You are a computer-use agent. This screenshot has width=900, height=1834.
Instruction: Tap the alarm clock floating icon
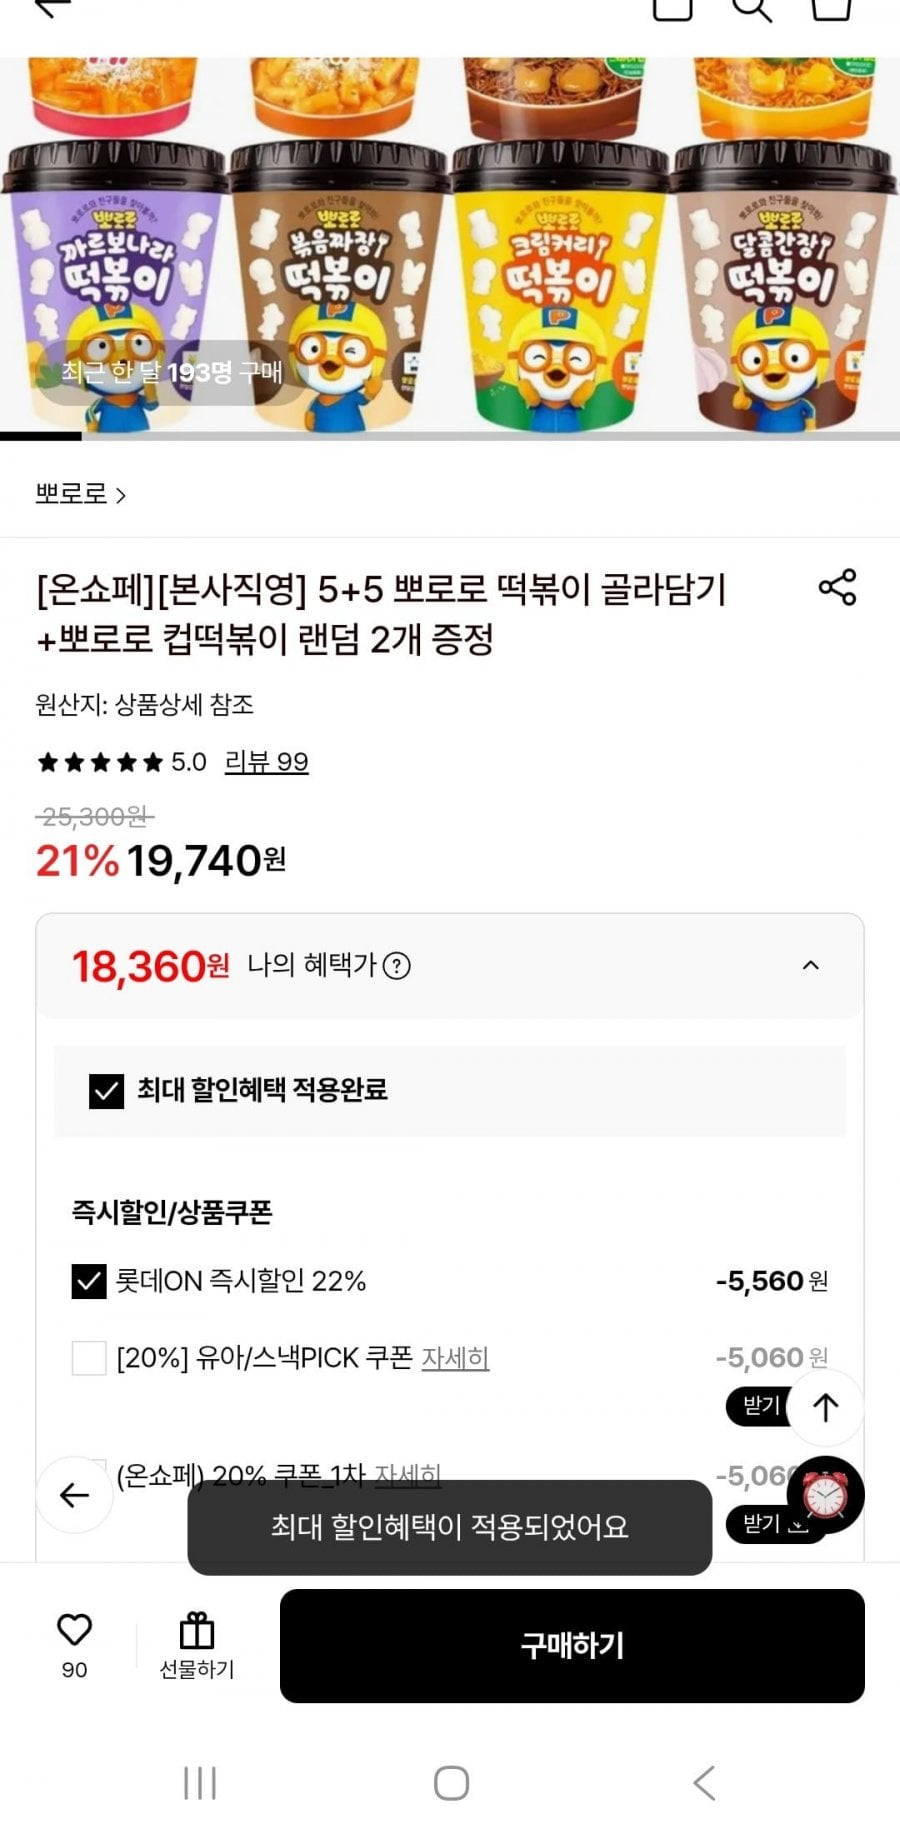[825, 1495]
